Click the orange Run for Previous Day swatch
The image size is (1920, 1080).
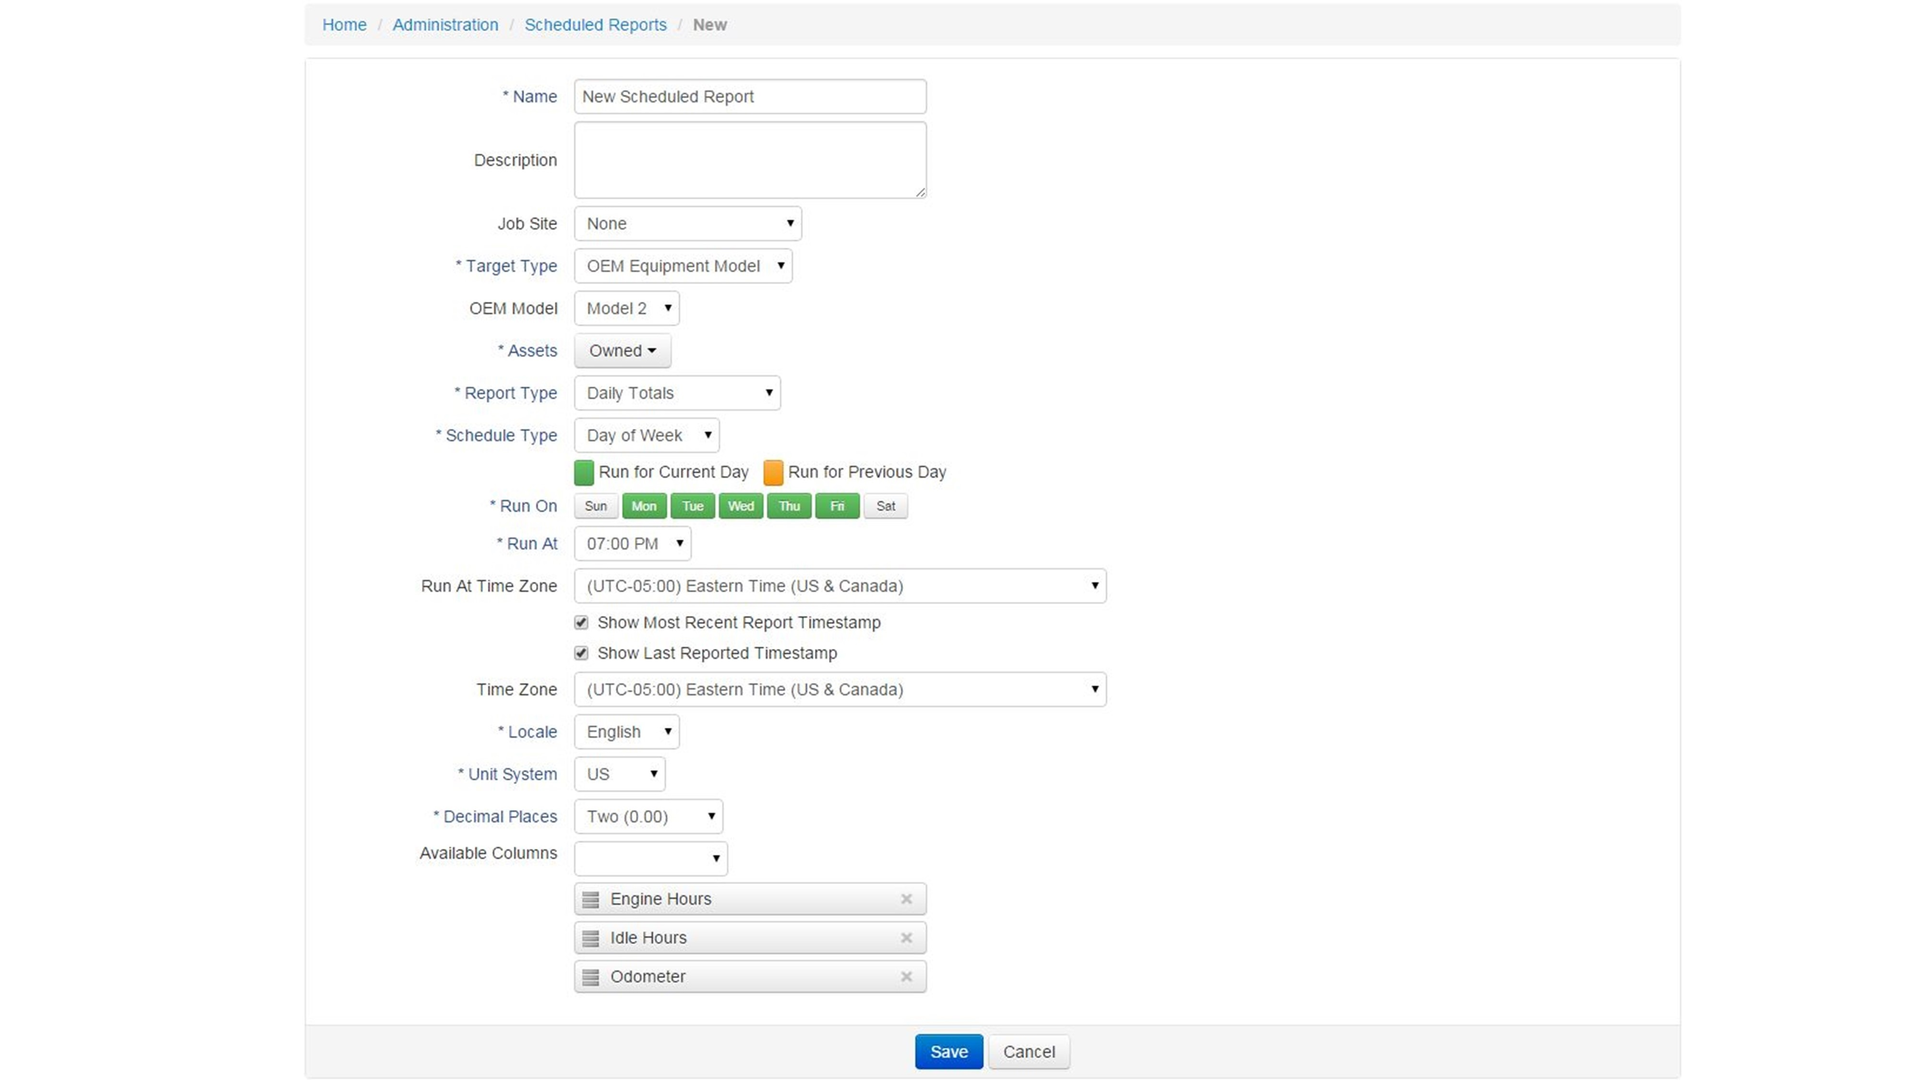pyautogui.click(x=773, y=472)
